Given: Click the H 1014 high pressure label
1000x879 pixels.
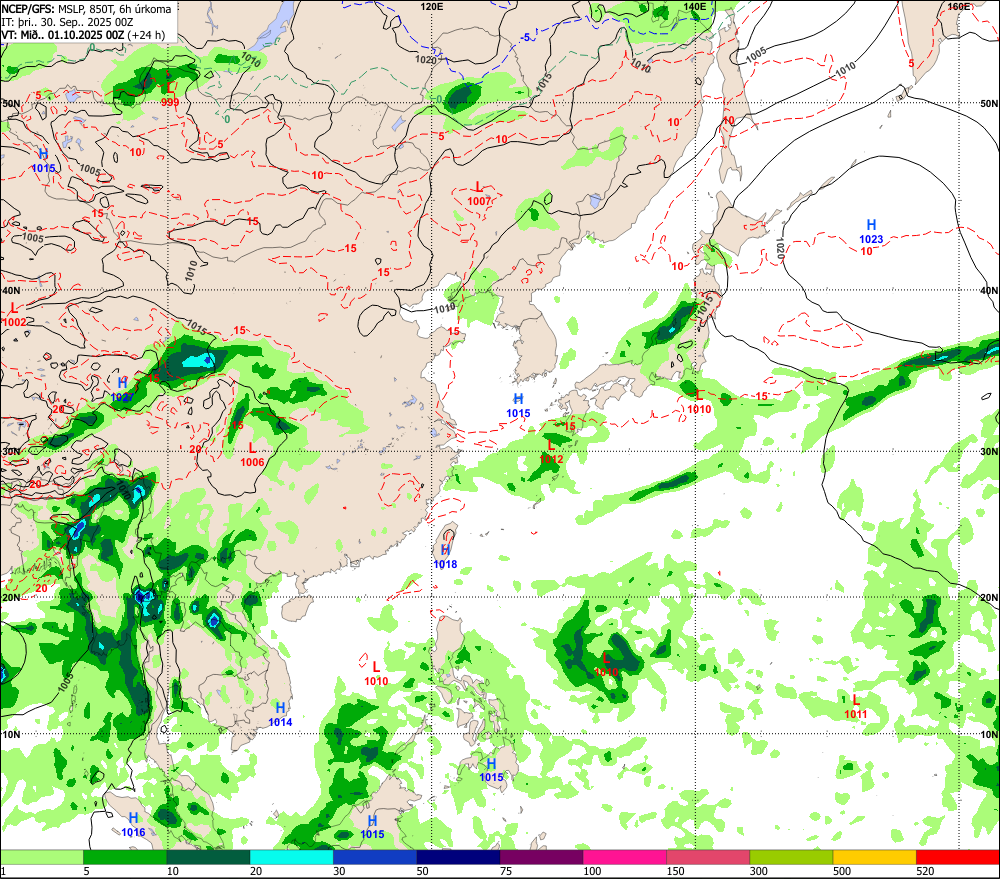Looking at the screenshot, I should 280,714.
